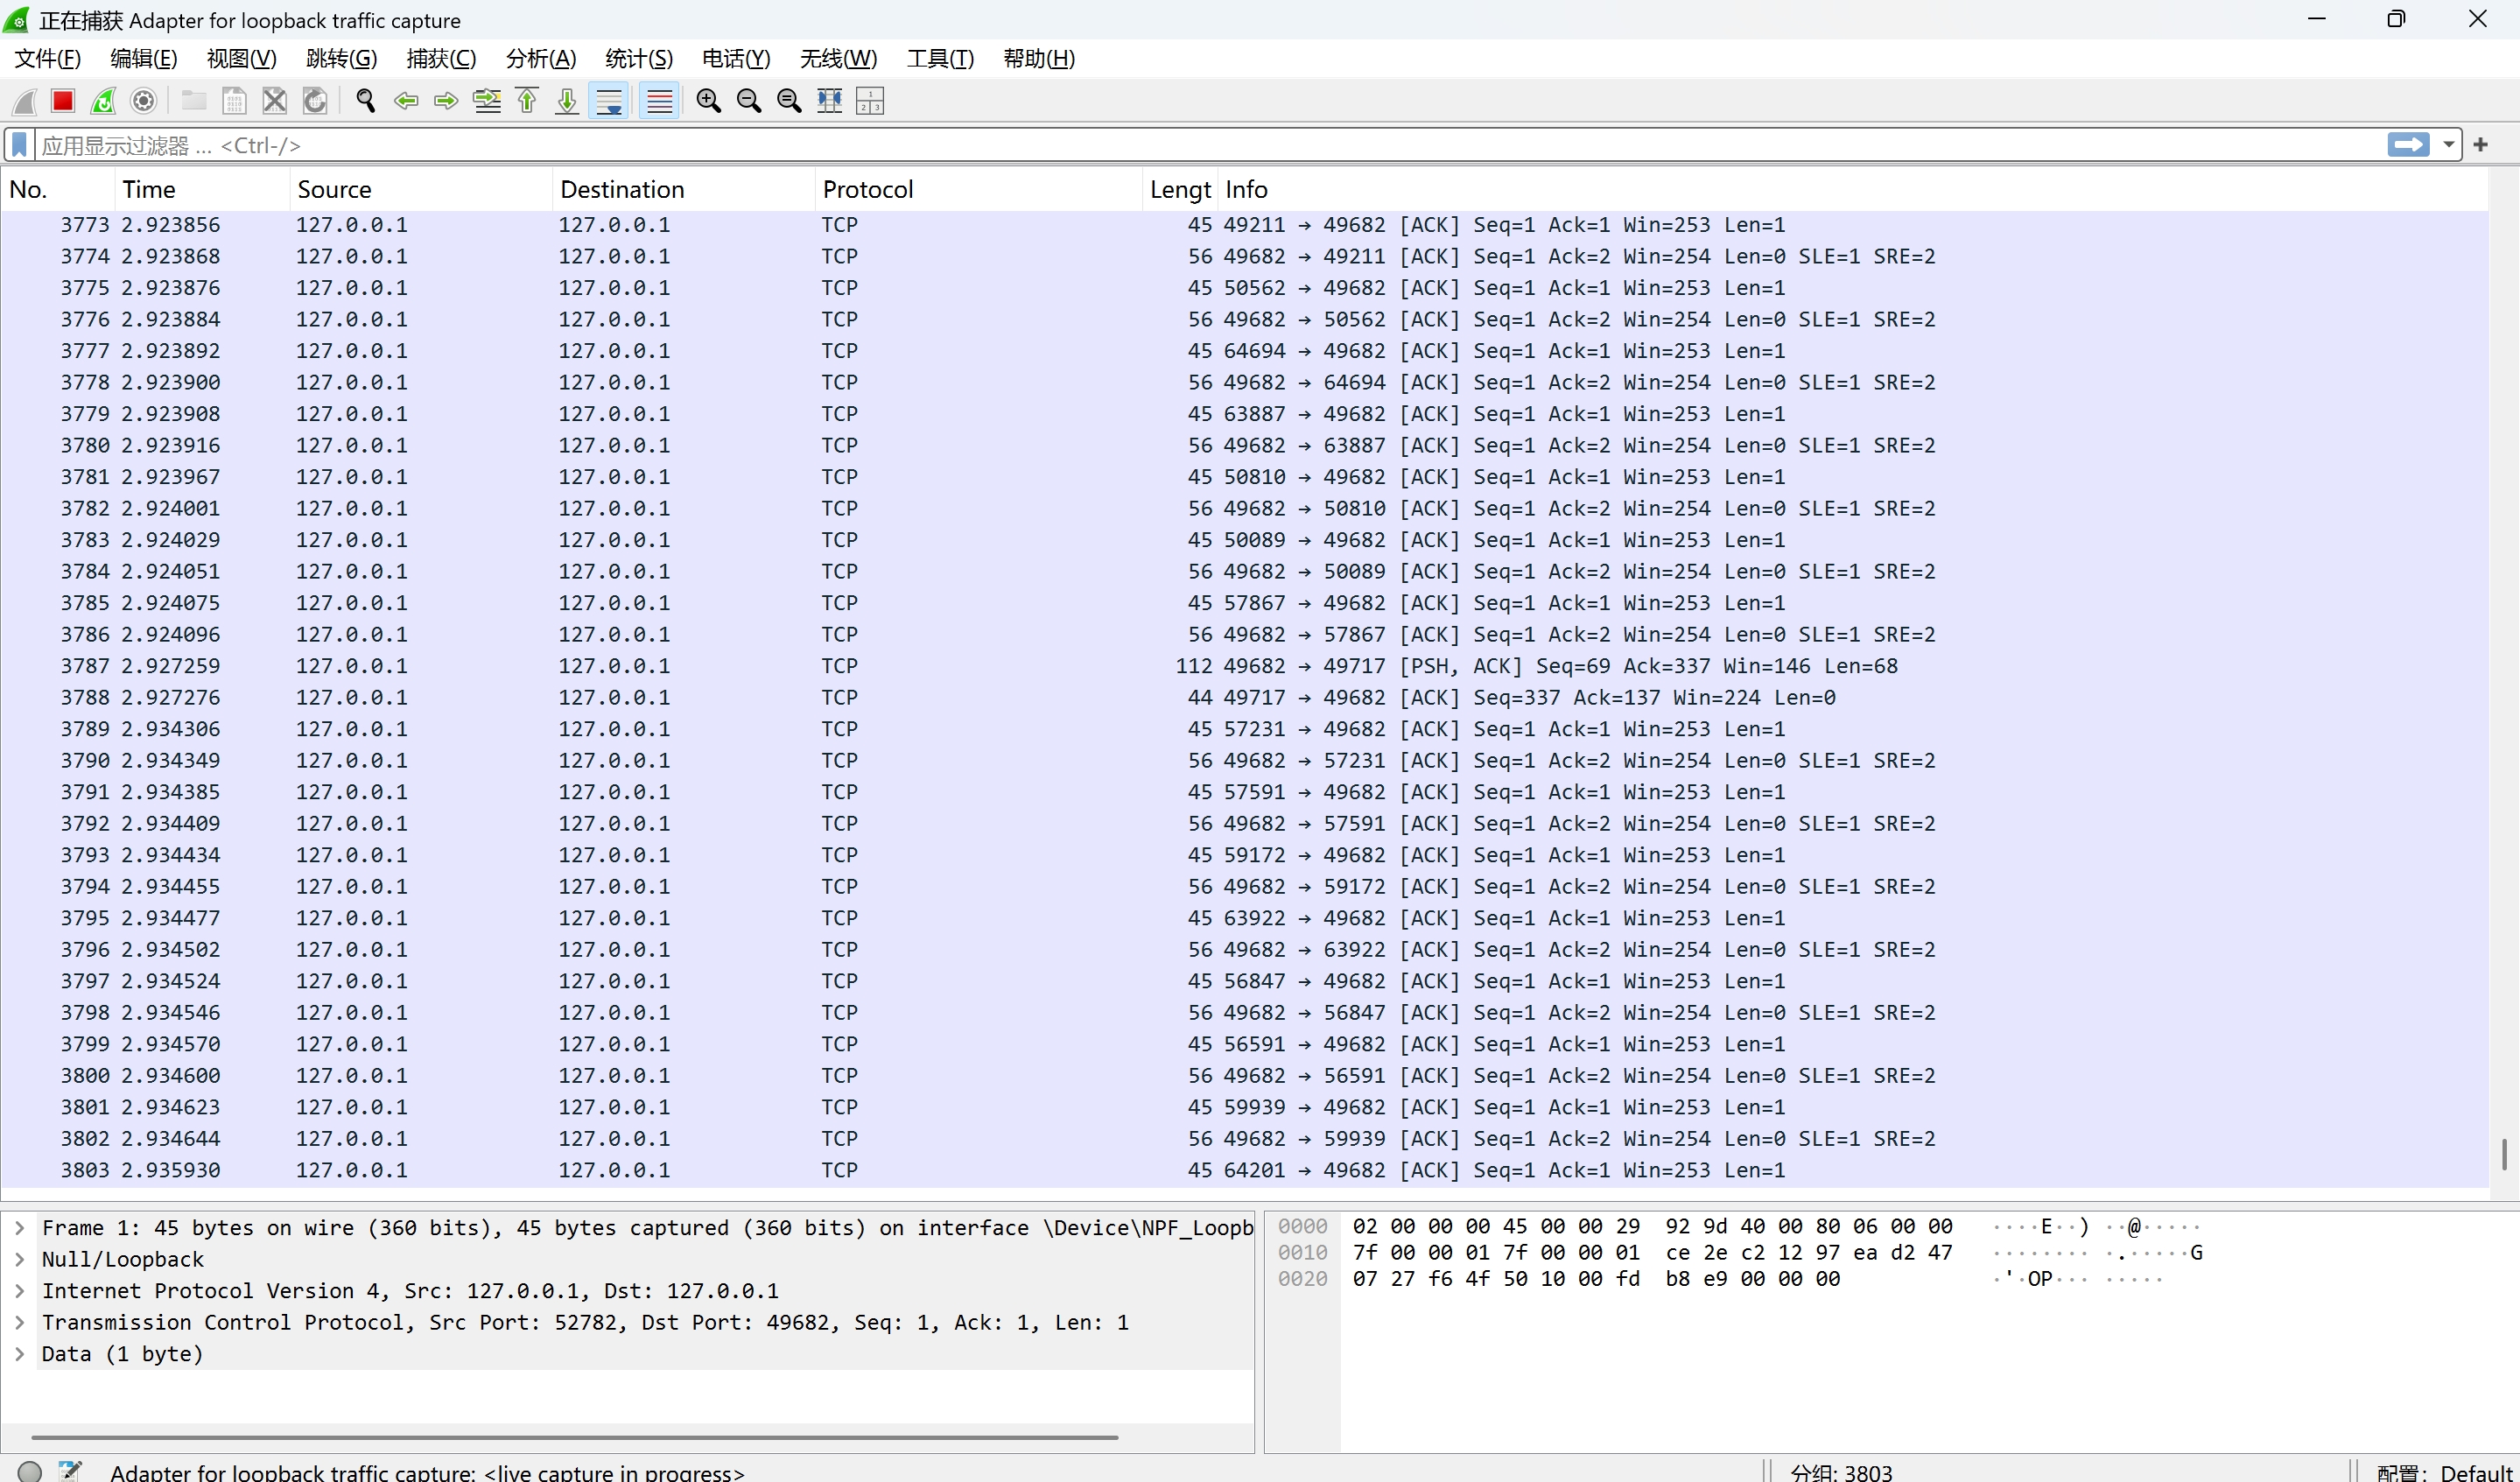Click the apply filter arrow button
The width and height of the screenshot is (2520, 1482).
(2408, 146)
